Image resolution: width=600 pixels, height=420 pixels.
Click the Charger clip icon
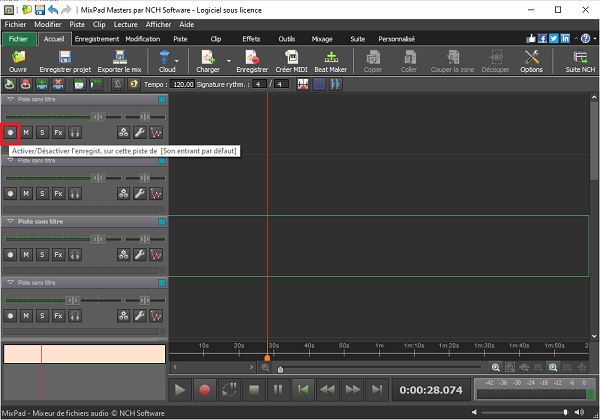coord(208,57)
